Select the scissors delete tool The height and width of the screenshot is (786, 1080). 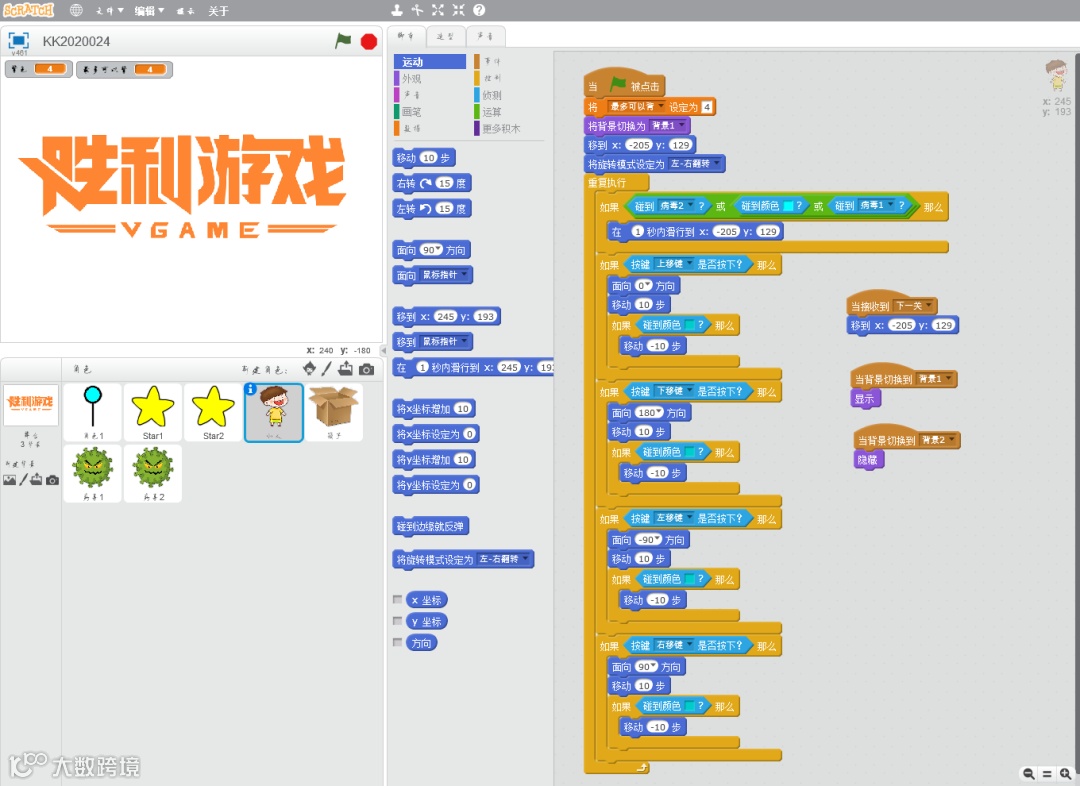pyautogui.click(x=417, y=10)
